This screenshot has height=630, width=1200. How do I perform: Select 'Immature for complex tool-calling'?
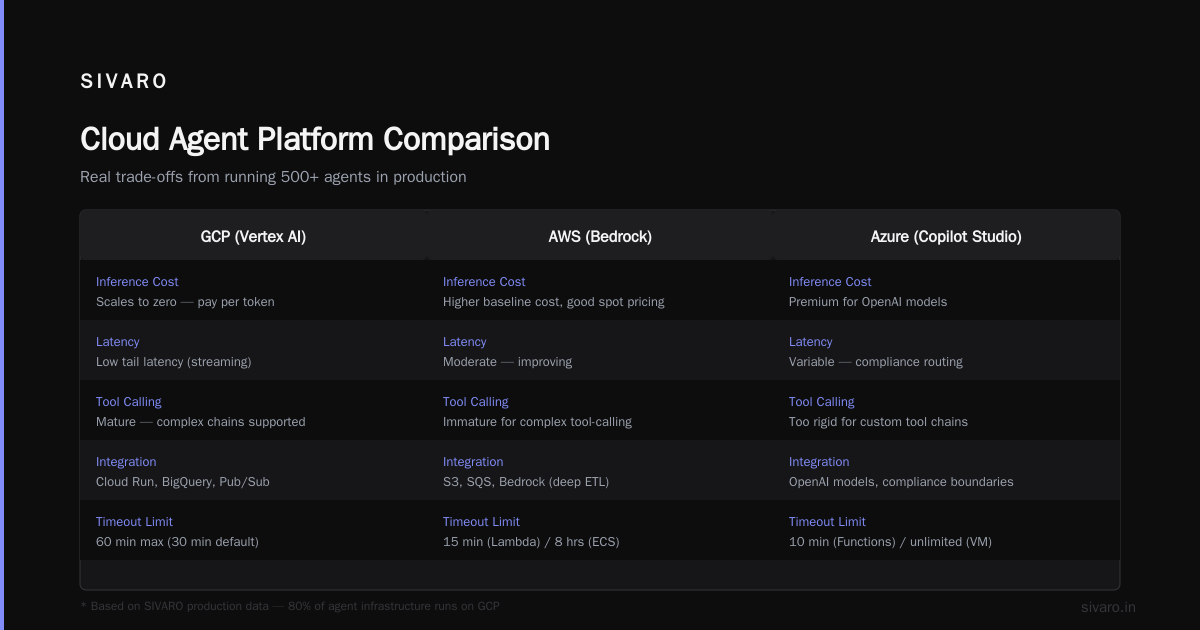pos(537,422)
